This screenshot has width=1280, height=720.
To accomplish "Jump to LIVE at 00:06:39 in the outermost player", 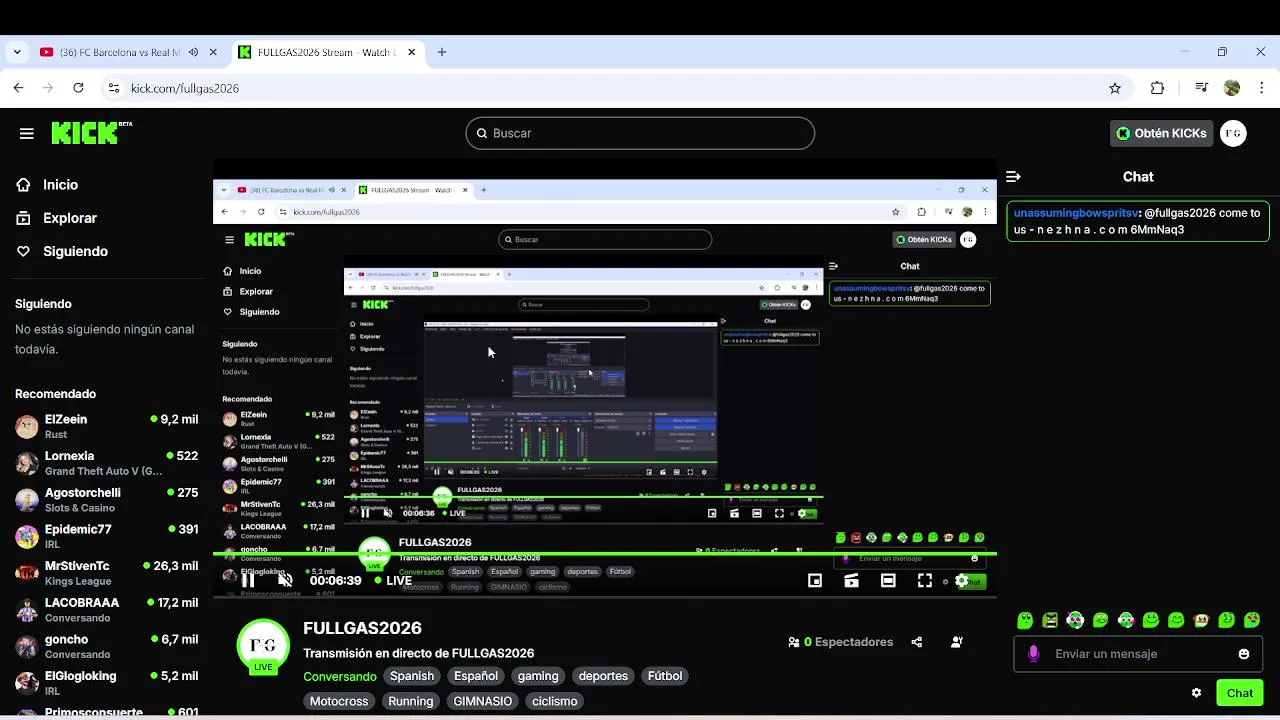I will (x=393, y=580).
